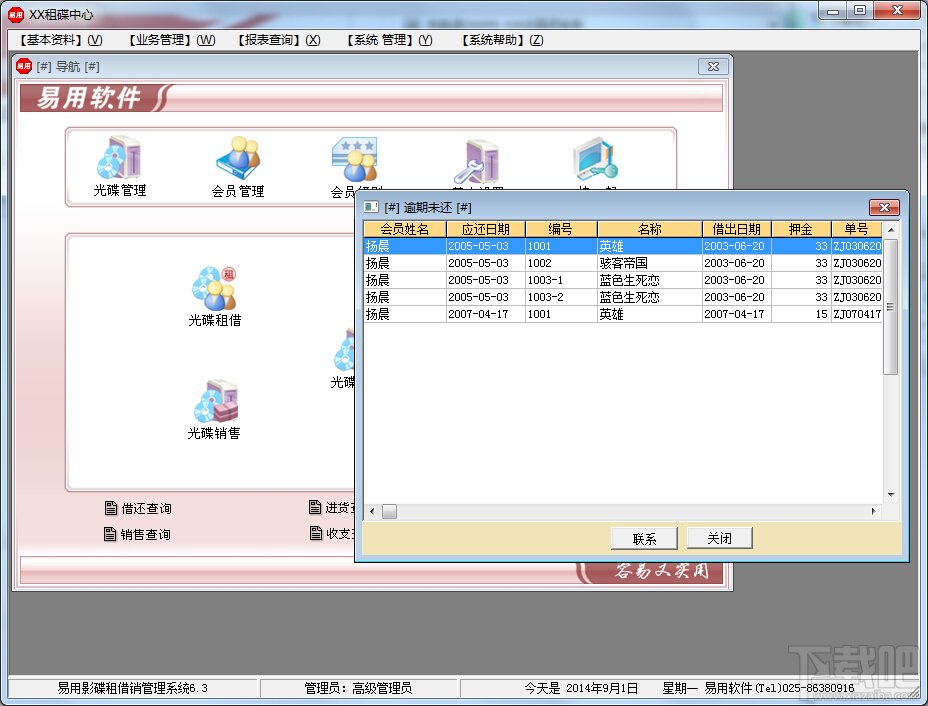
Task: Close the 导航 navigation window
Action: pyautogui.click(x=713, y=66)
